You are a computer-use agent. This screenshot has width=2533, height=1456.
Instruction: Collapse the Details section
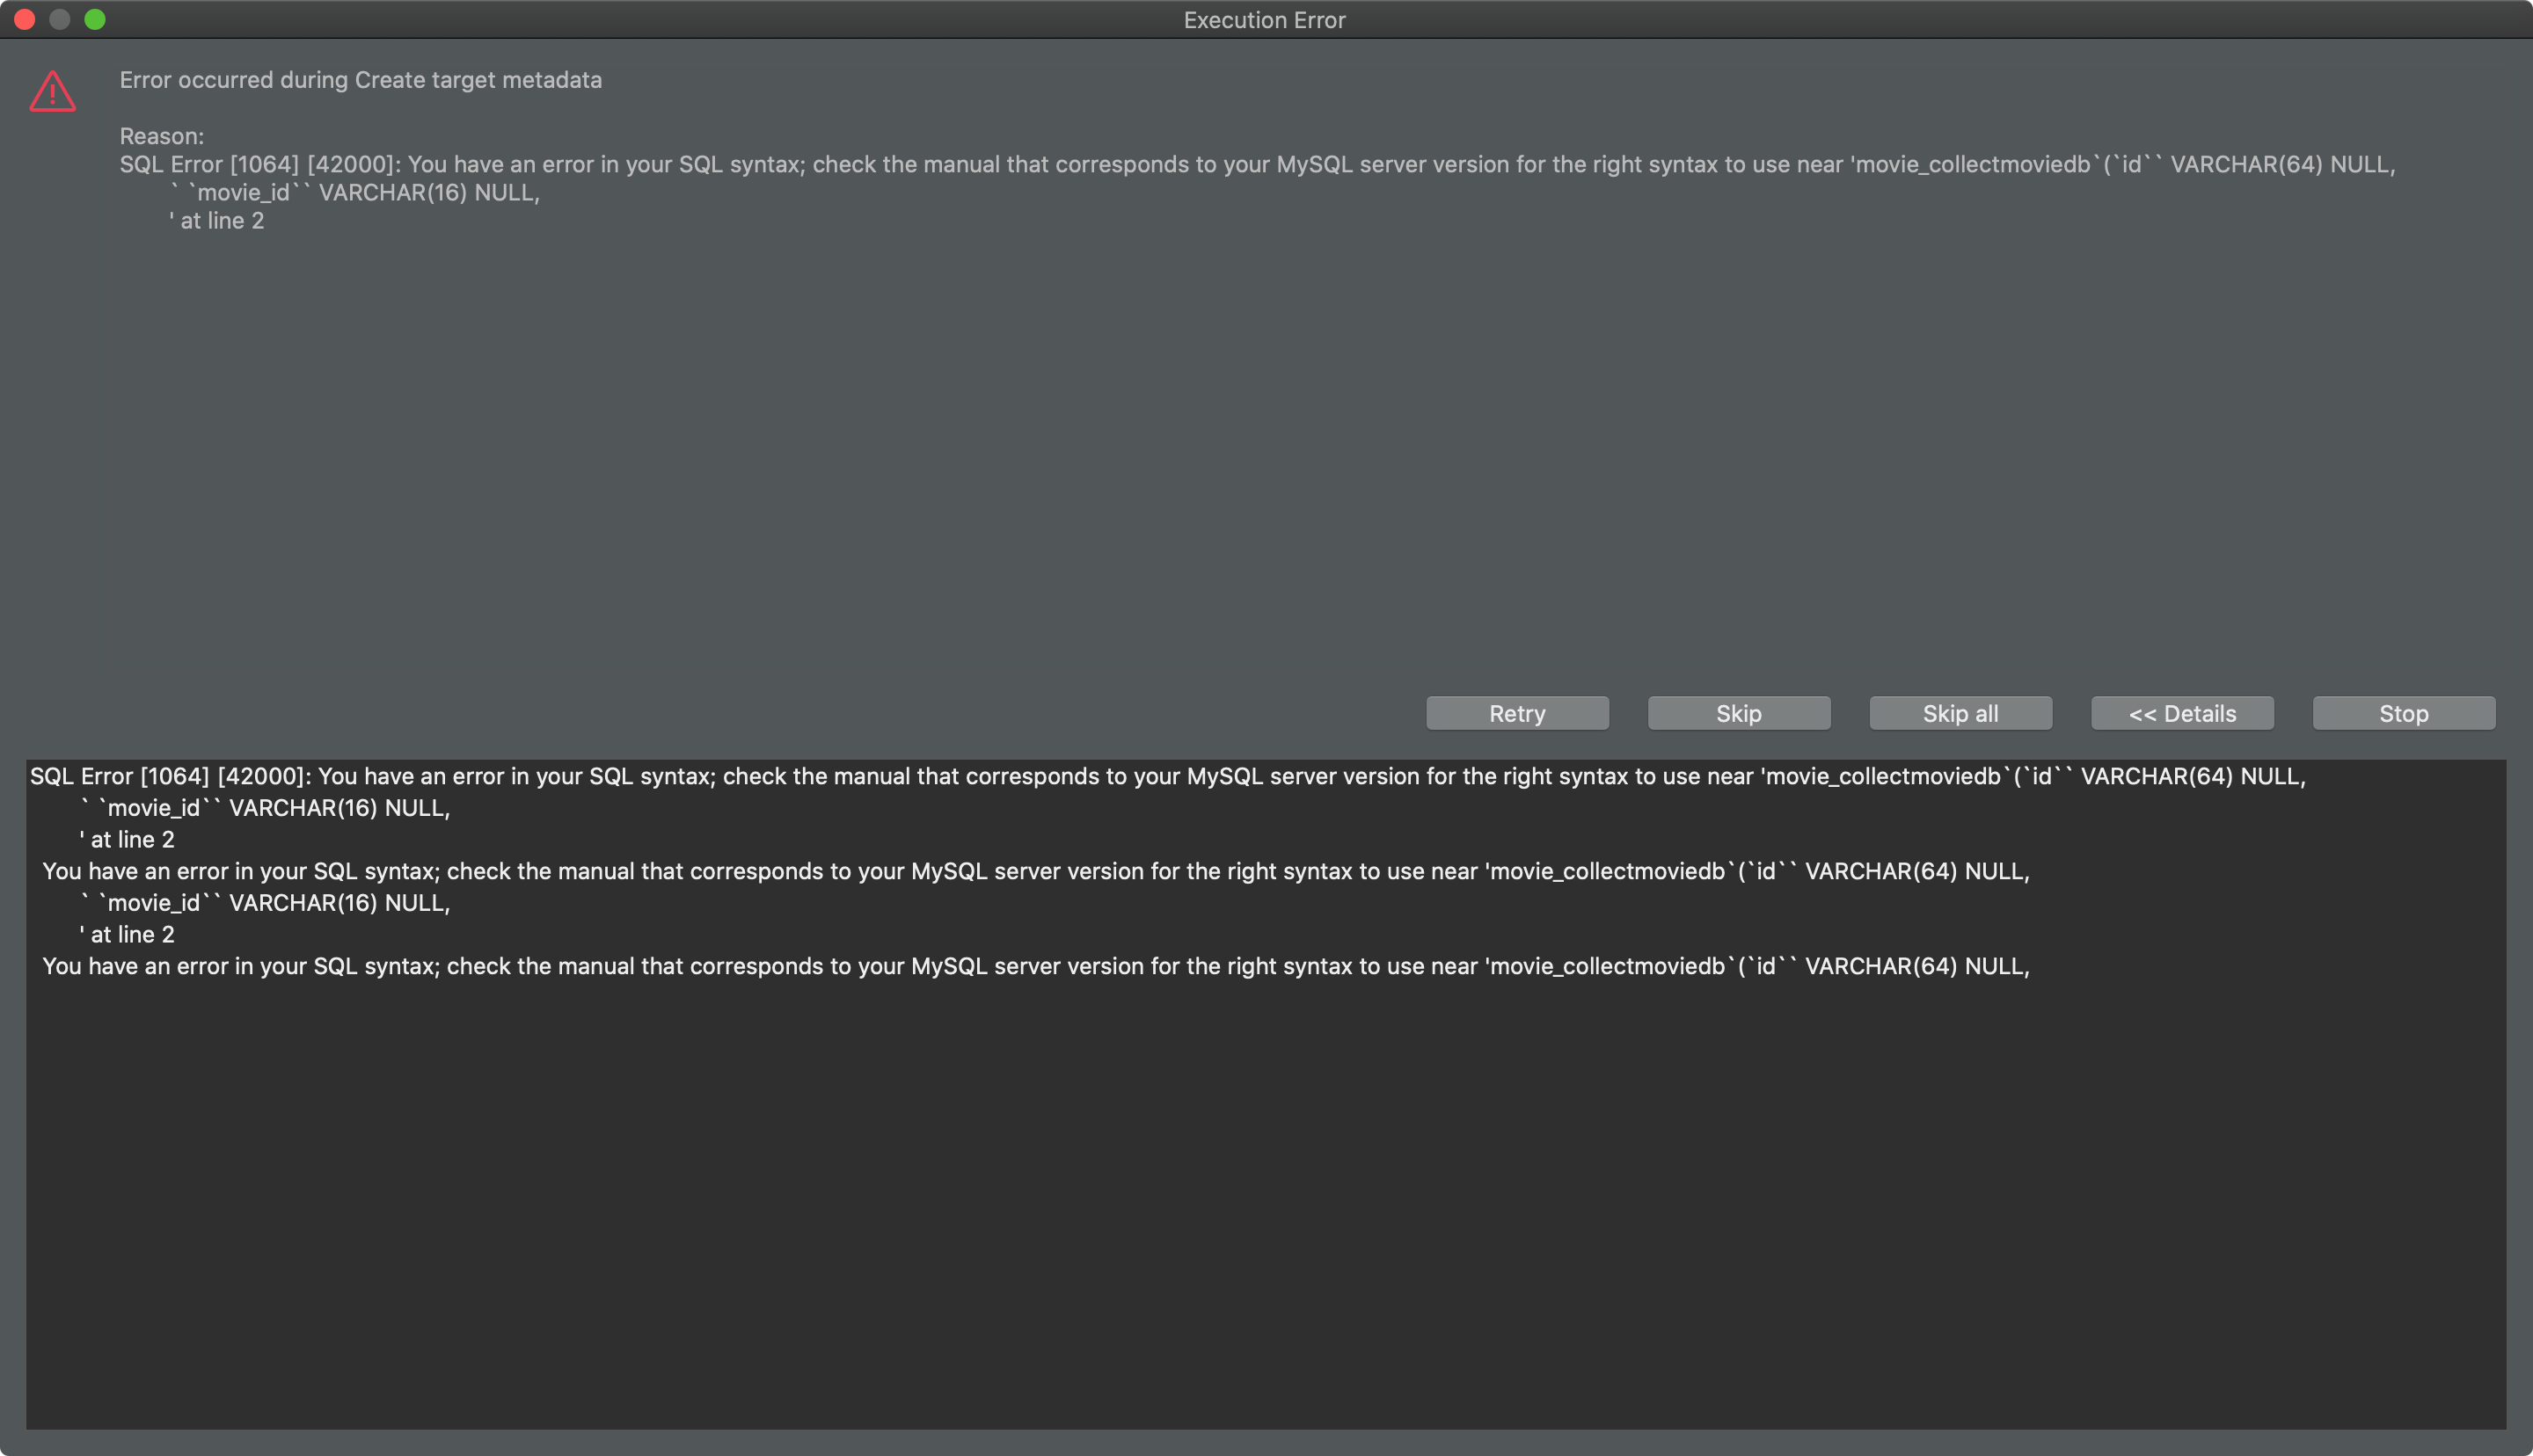point(2182,713)
